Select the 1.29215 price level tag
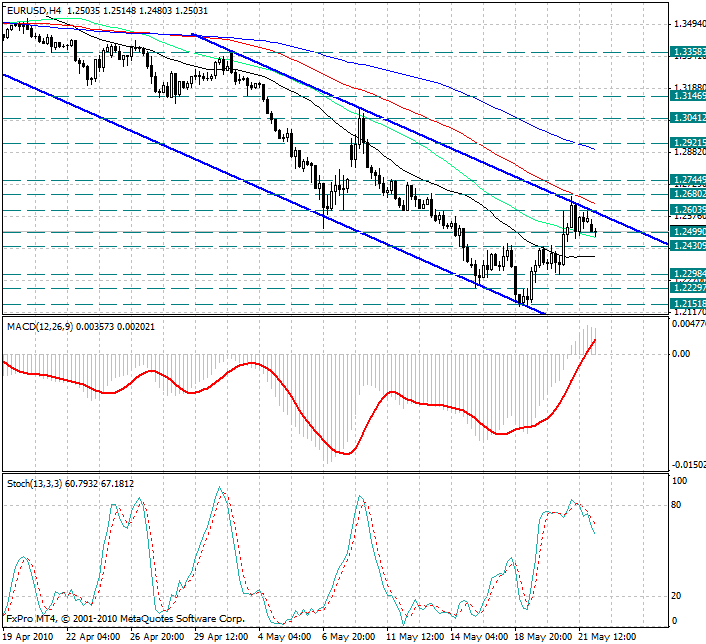 (x=688, y=143)
